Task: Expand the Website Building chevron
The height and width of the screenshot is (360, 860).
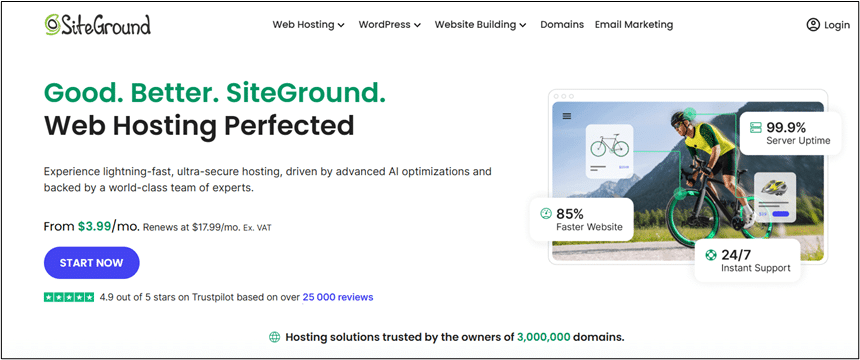Action: pos(523,25)
